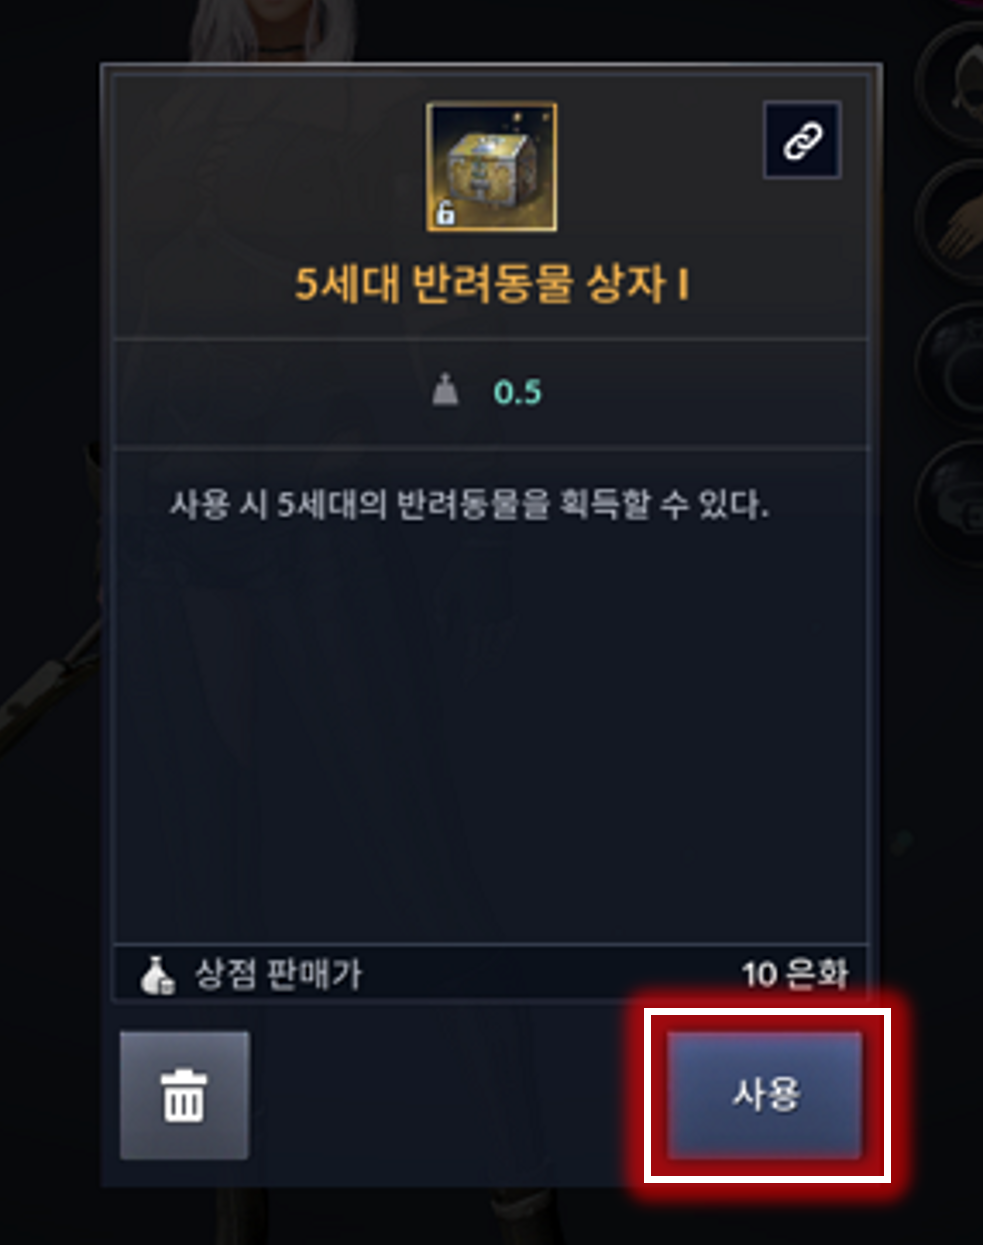Viewport: 983px width, 1245px height.
Task: Click the 상점 판매가 label
Action: [278, 974]
